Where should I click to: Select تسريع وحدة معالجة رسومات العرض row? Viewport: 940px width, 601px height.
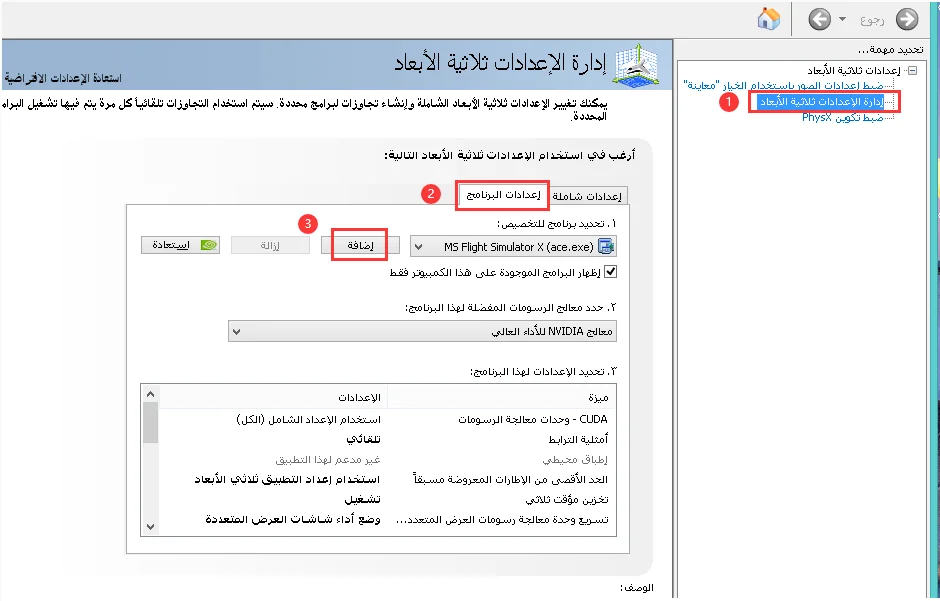[x=387, y=520]
